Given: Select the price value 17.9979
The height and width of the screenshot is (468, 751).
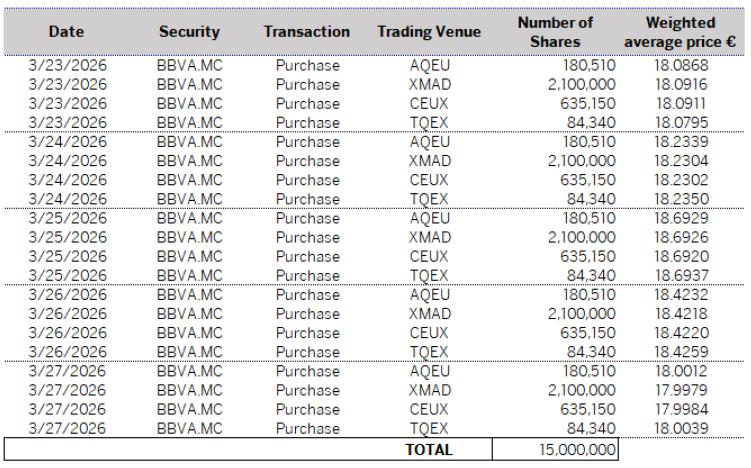Looking at the screenshot, I should coord(680,390).
